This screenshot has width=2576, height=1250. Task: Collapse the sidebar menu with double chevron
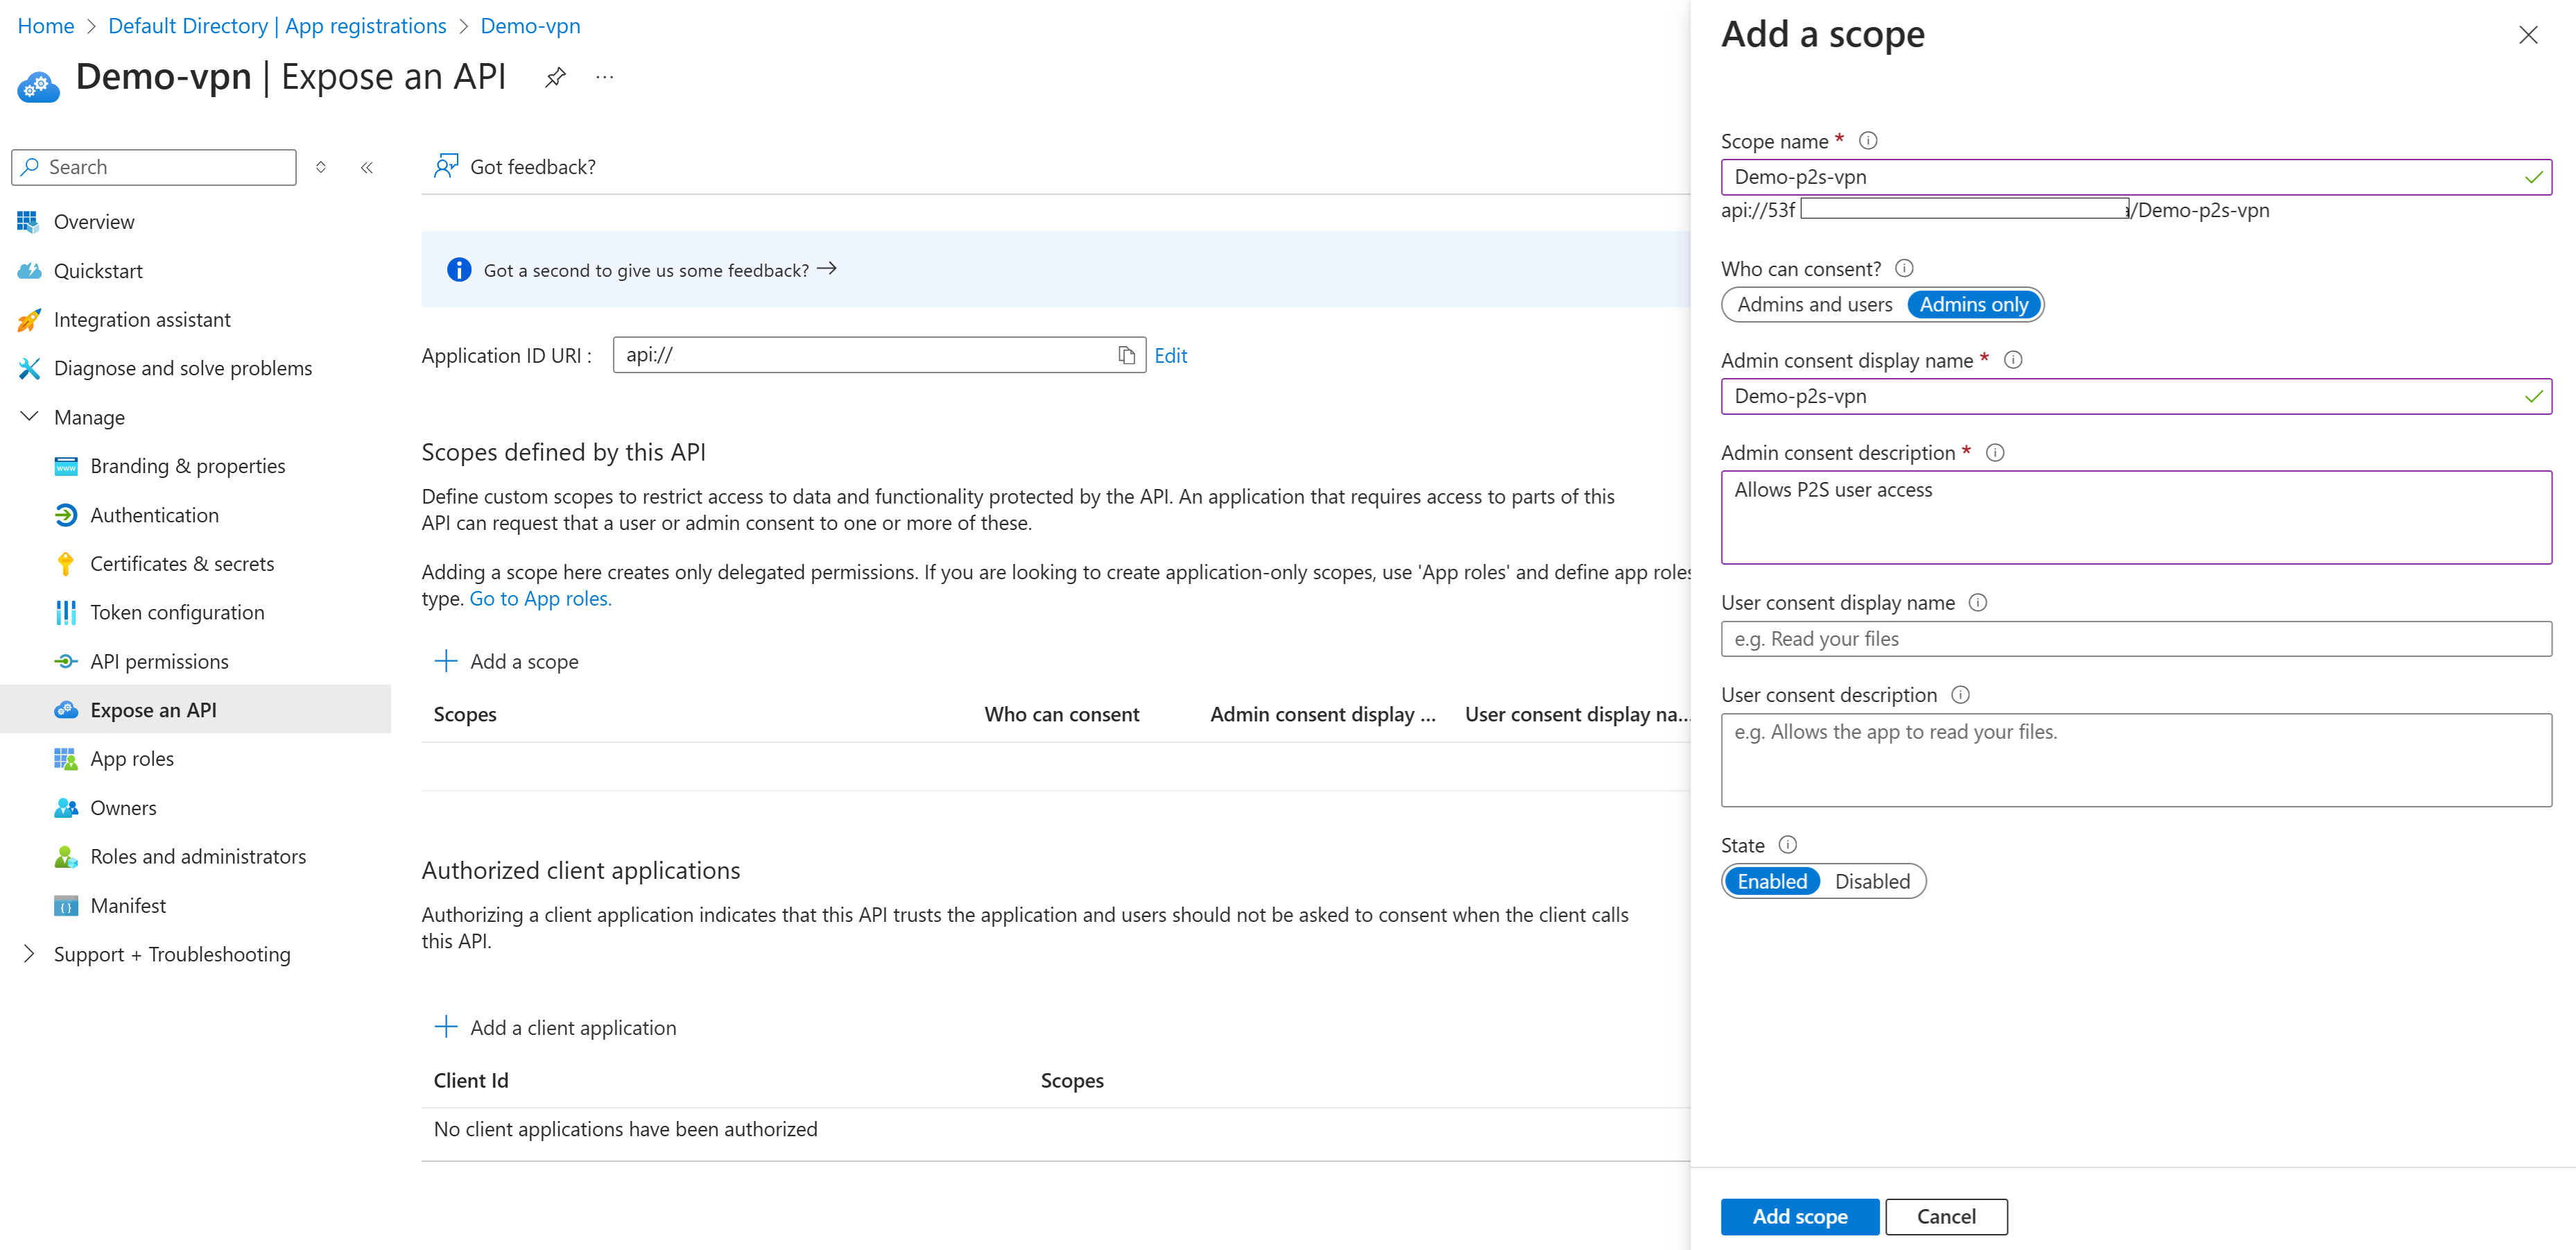click(367, 167)
